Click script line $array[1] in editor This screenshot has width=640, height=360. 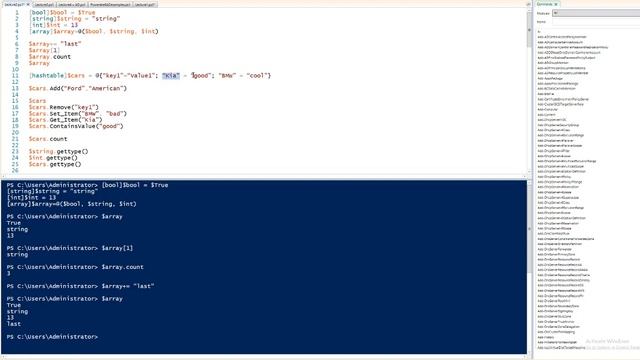(x=44, y=50)
